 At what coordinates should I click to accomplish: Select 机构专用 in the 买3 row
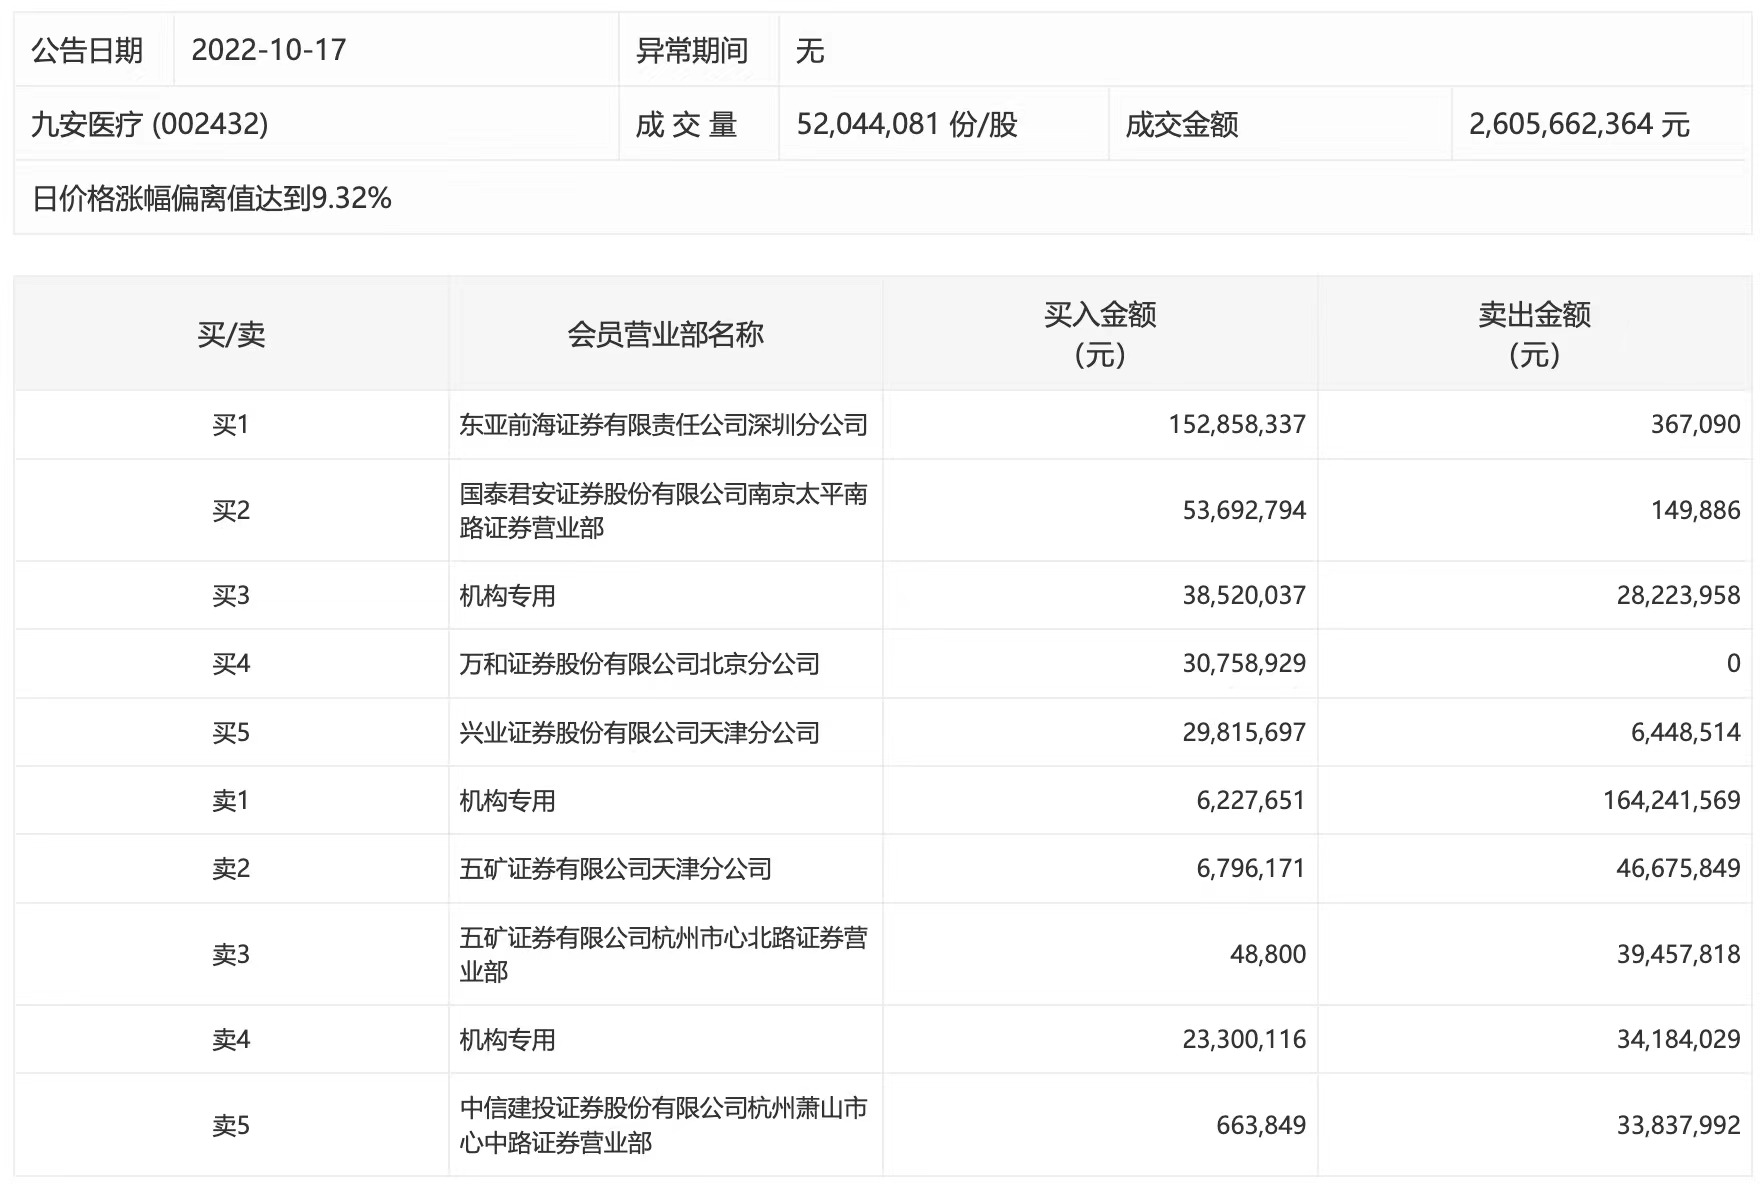[x=507, y=595]
